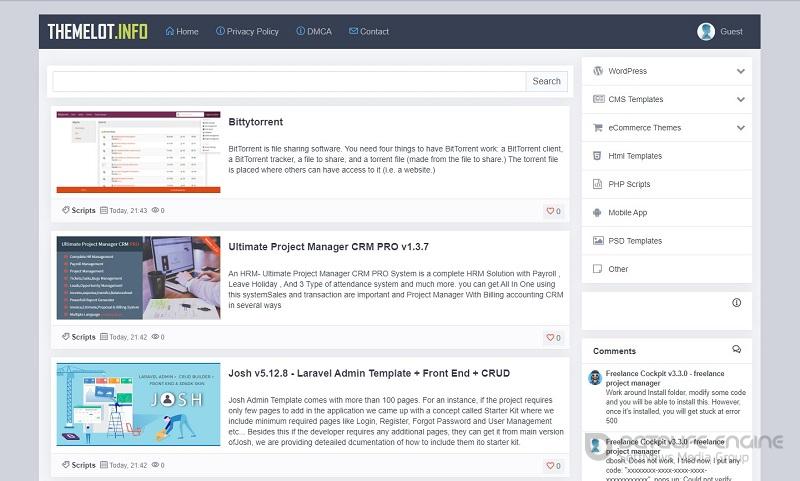800x481 pixels.
Task: Click the WordPress logo icon
Action: tap(598, 71)
